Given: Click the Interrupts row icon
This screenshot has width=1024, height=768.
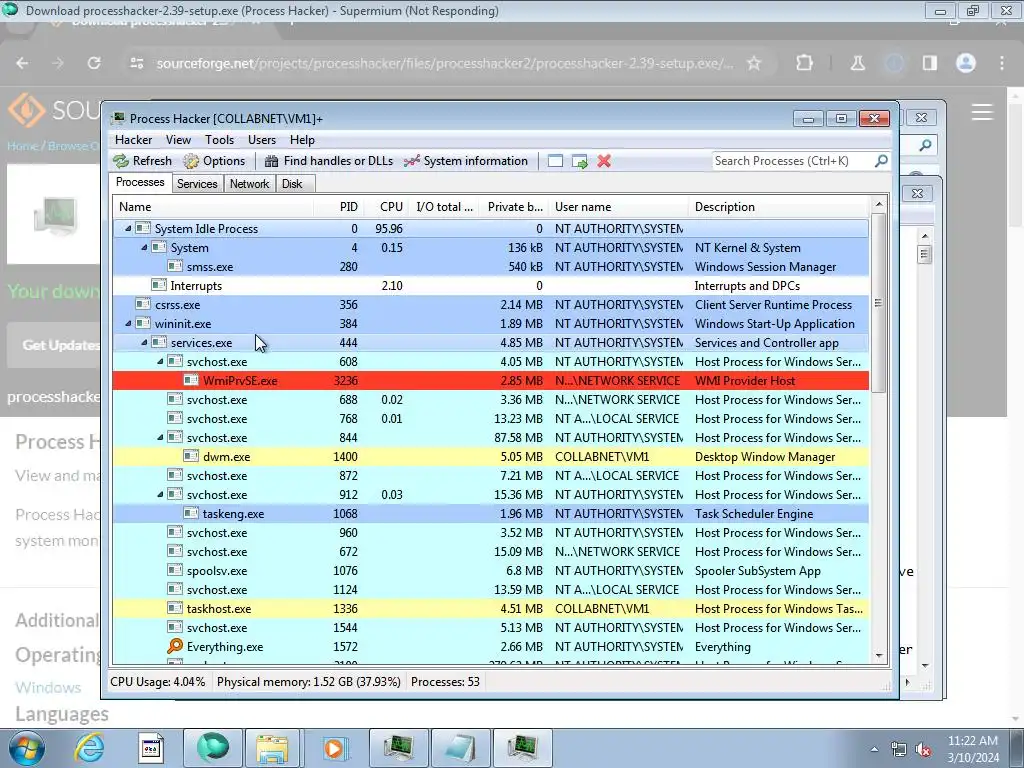Looking at the screenshot, I should coord(159,285).
